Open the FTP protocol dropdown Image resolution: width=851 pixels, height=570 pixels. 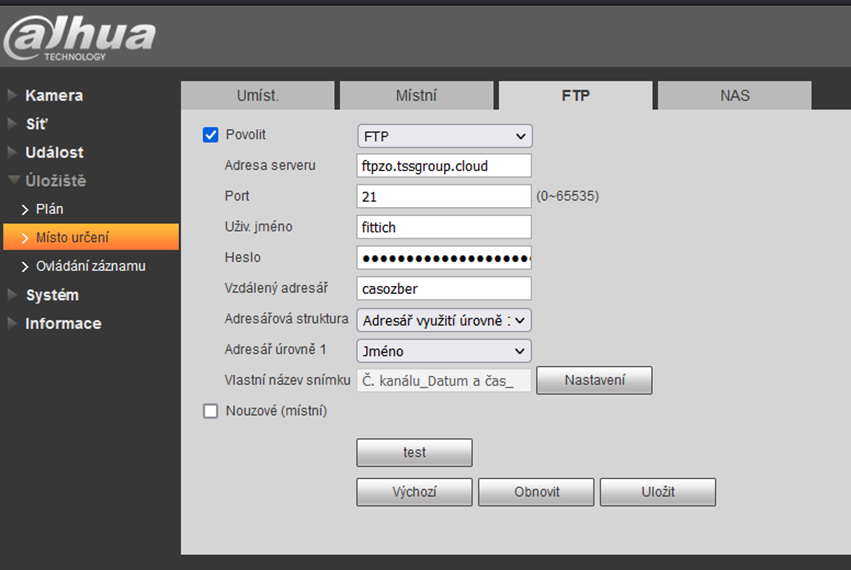click(444, 136)
